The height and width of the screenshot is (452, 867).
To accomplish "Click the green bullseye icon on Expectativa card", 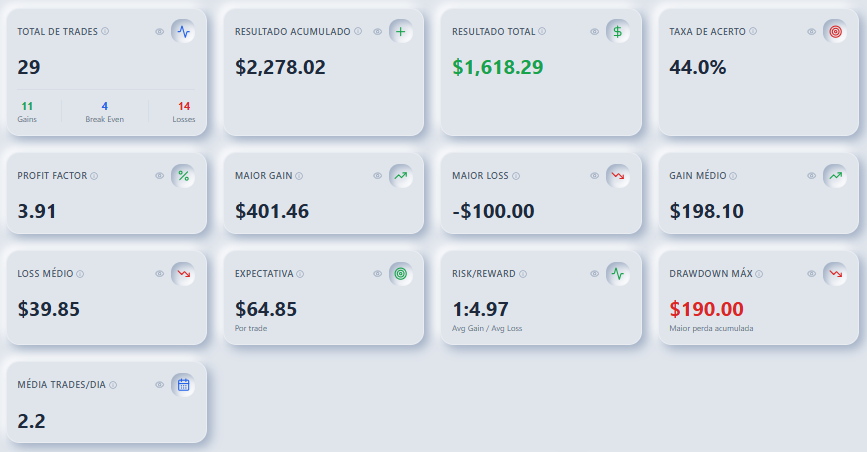I will (400, 274).
